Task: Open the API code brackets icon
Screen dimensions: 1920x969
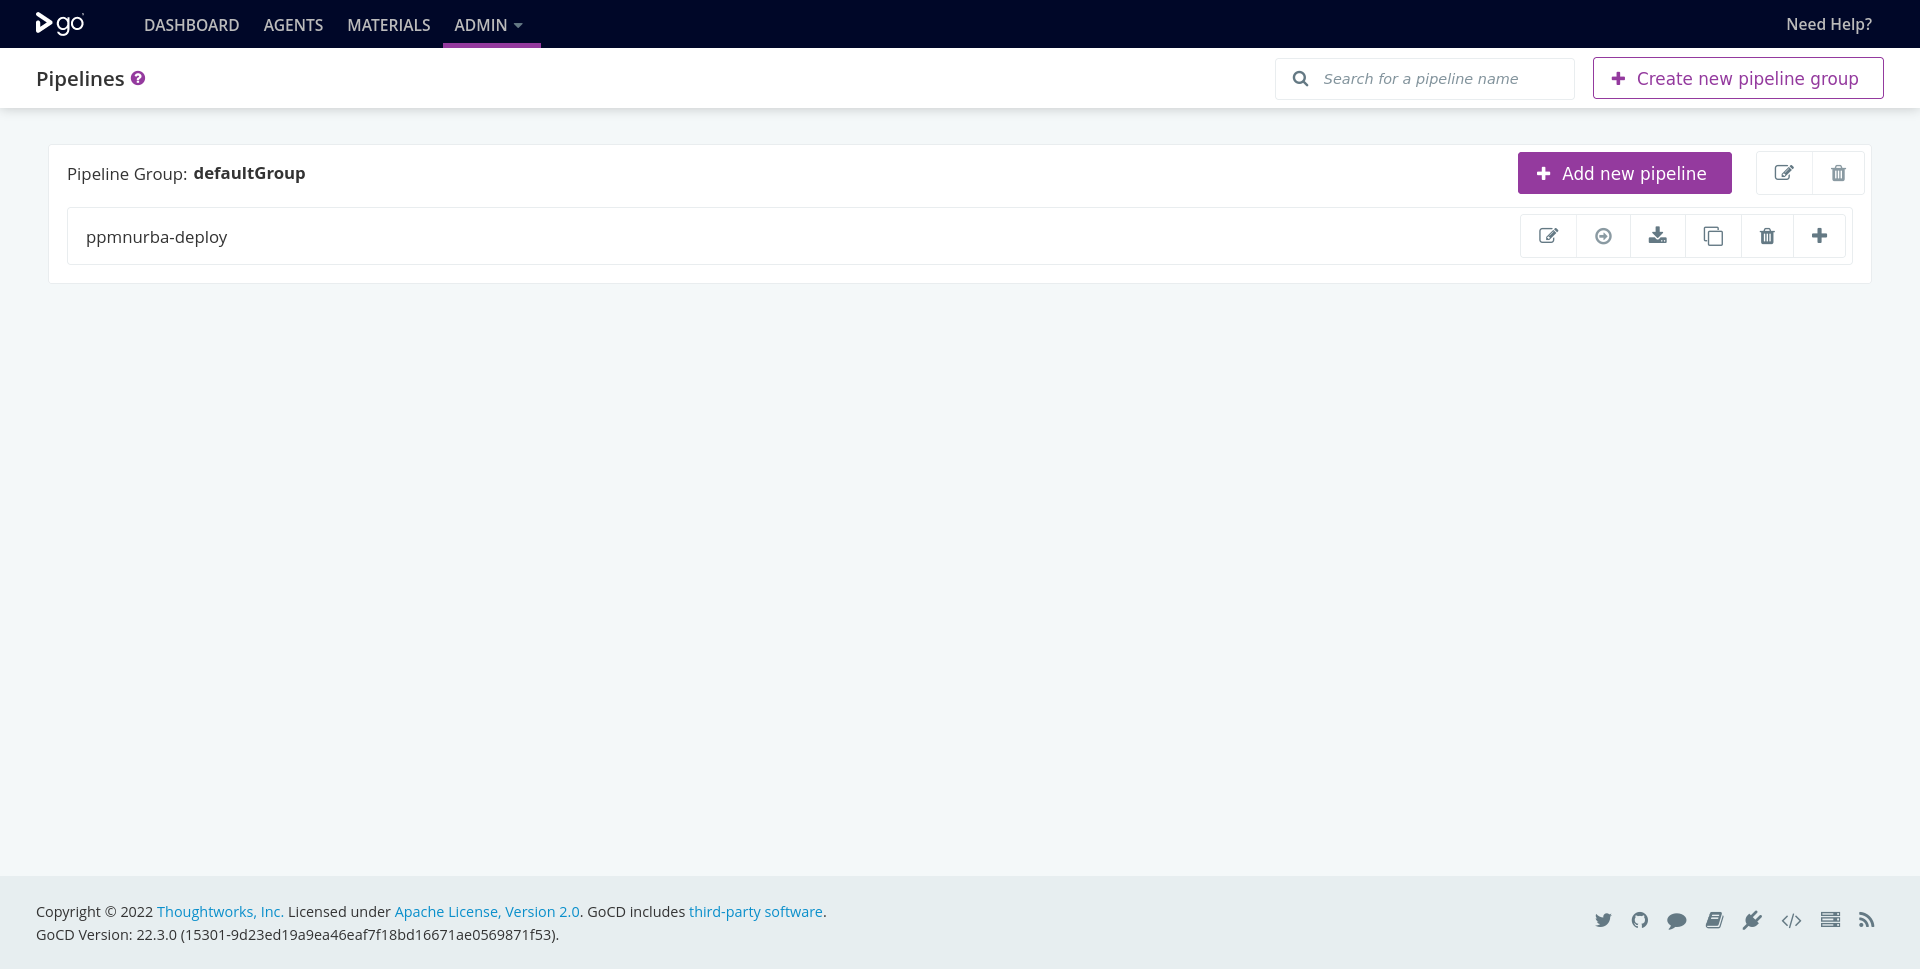Action: (1791, 920)
